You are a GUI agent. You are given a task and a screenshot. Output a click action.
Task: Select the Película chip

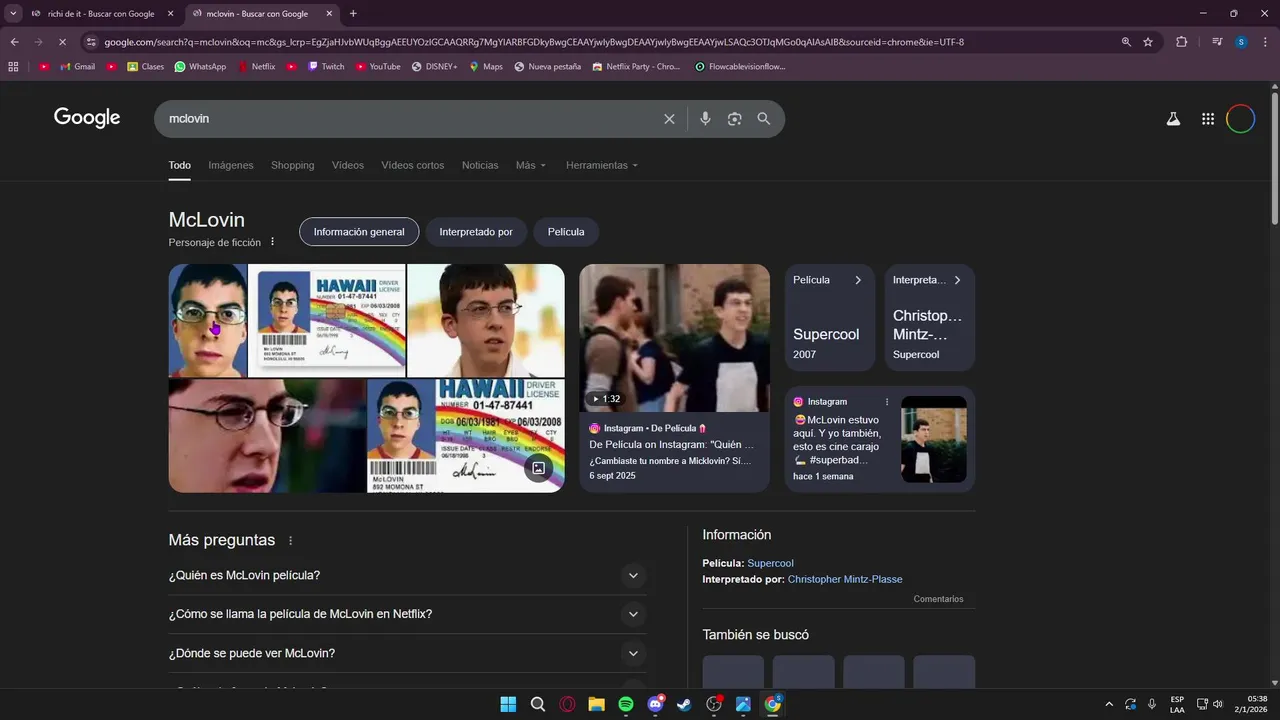pyautogui.click(x=566, y=232)
